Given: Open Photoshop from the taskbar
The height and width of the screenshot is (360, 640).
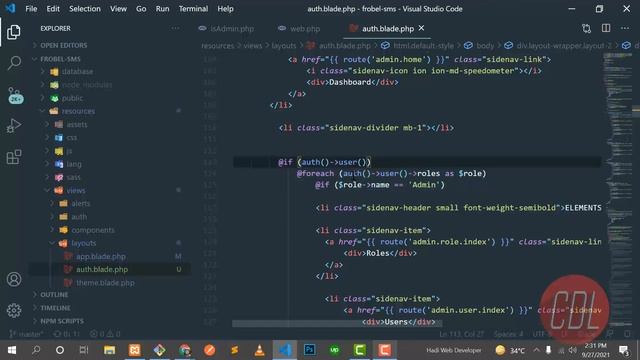Looking at the screenshot, I should coord(309,350).
